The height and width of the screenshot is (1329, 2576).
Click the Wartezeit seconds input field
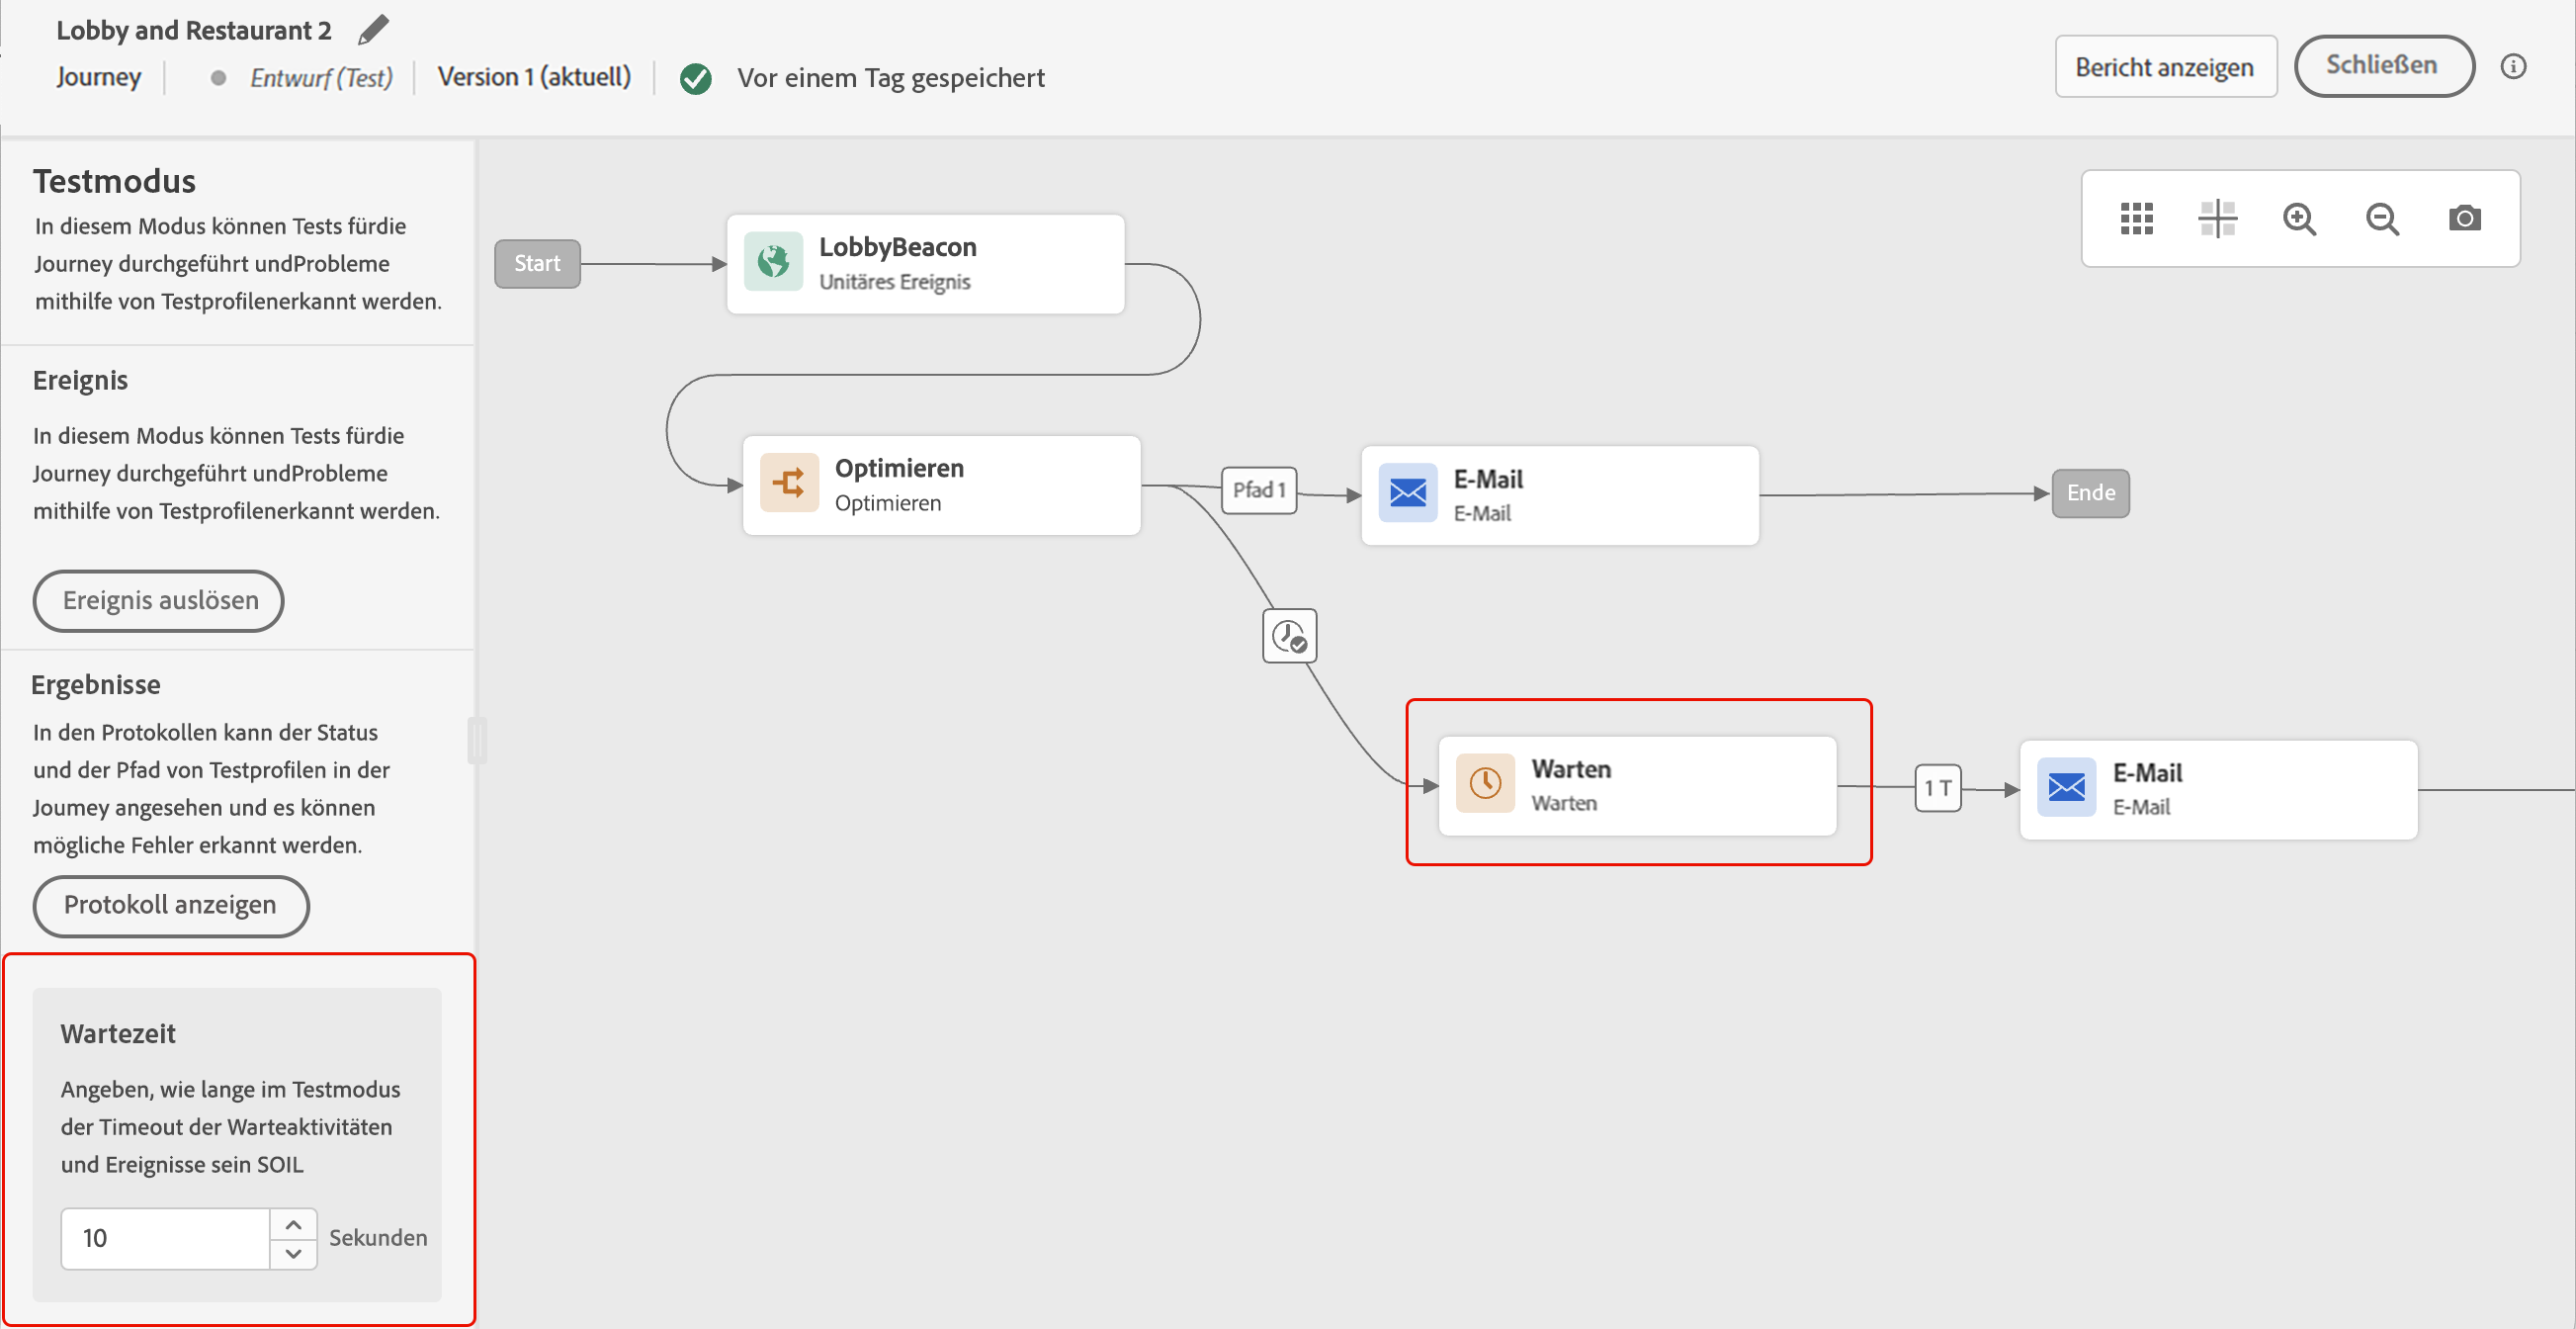point(165,1238)
